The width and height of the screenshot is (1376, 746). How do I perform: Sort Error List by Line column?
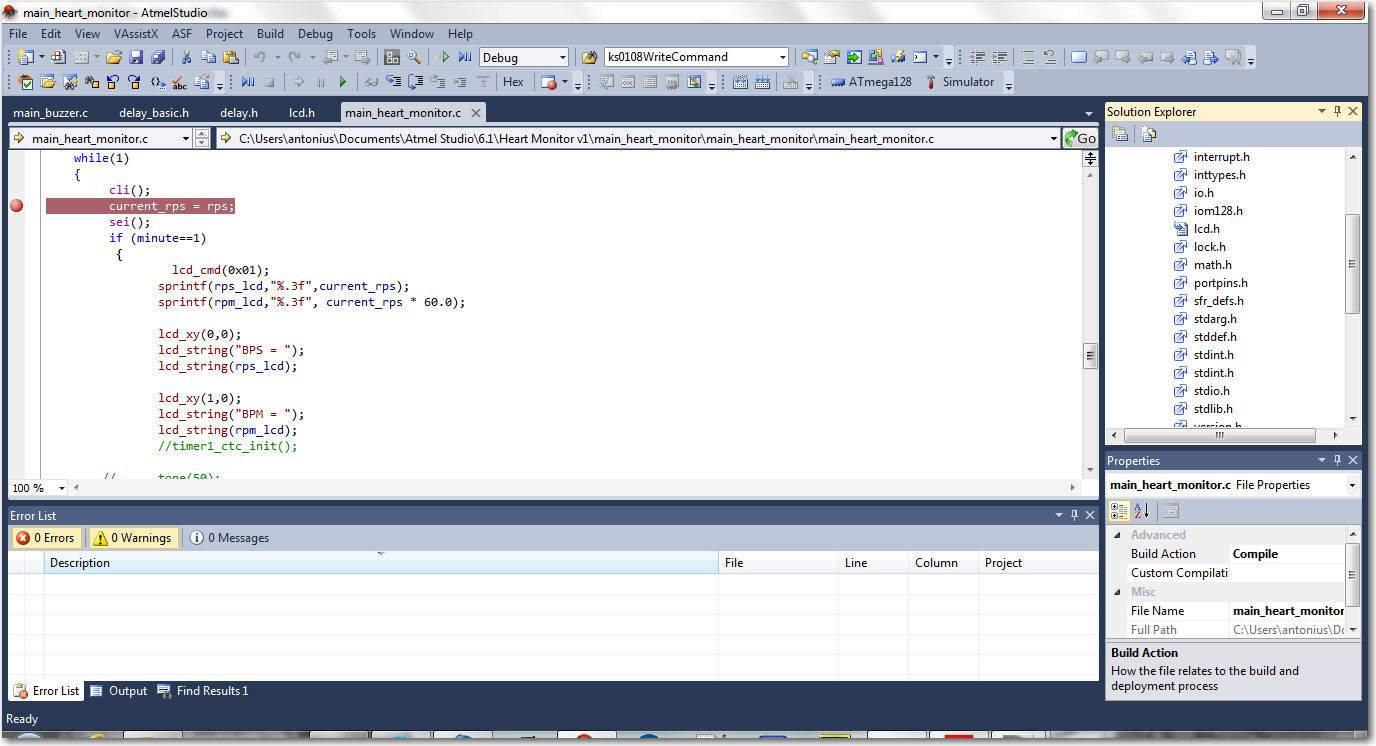pos(872,563)
